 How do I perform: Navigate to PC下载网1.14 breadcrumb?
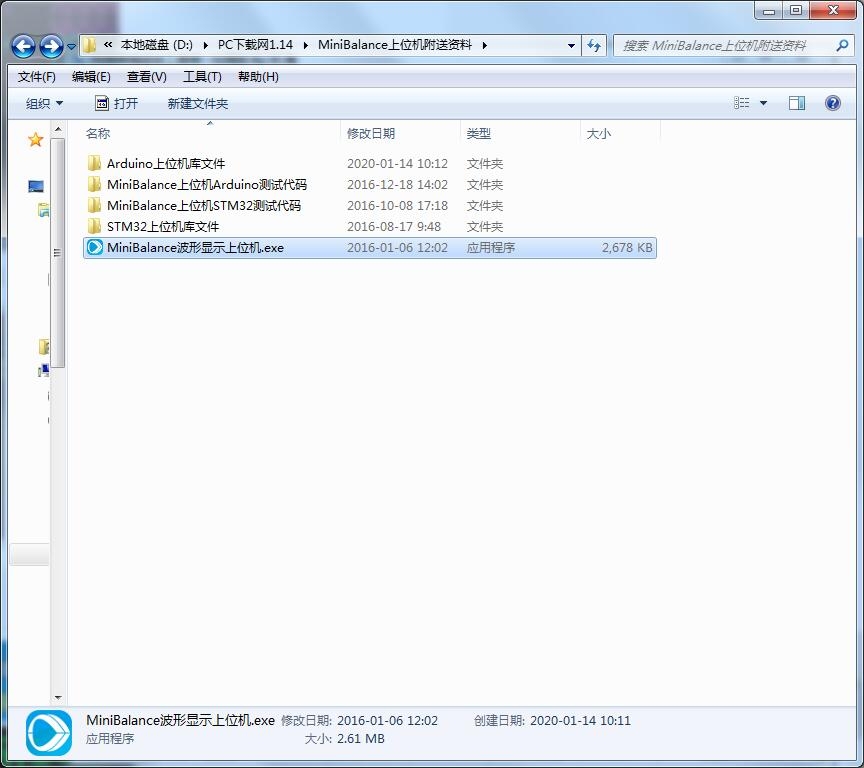255,45
